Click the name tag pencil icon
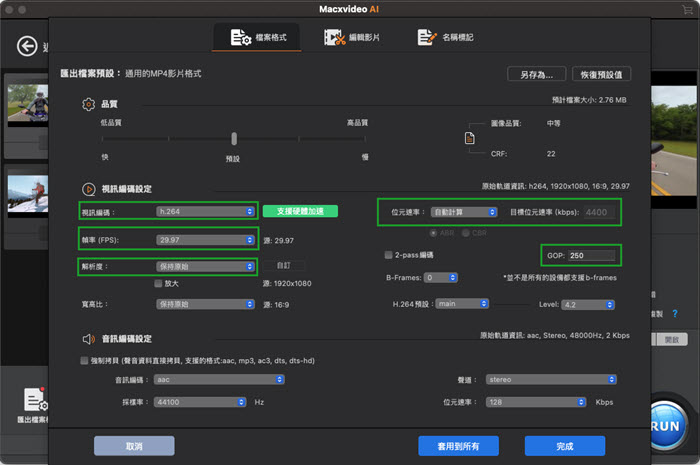The image size is (700, 465). [x=427, y=37]
